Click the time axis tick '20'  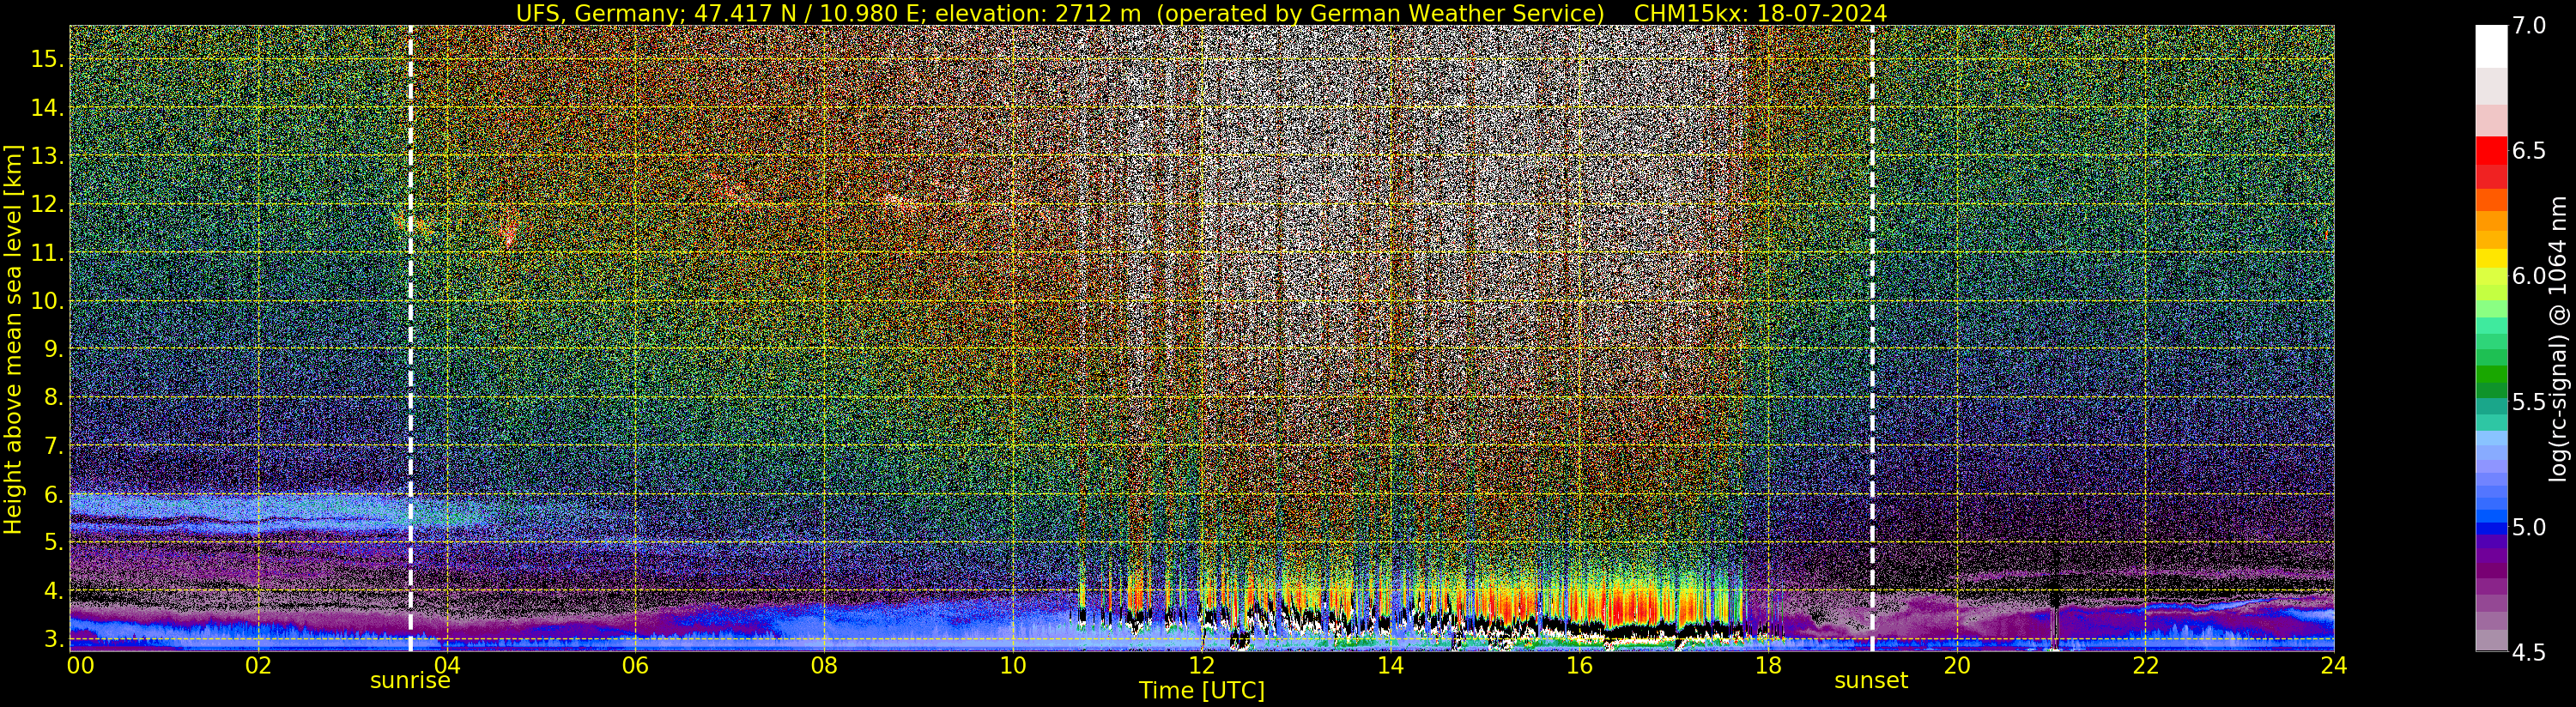pos(1957,665)
